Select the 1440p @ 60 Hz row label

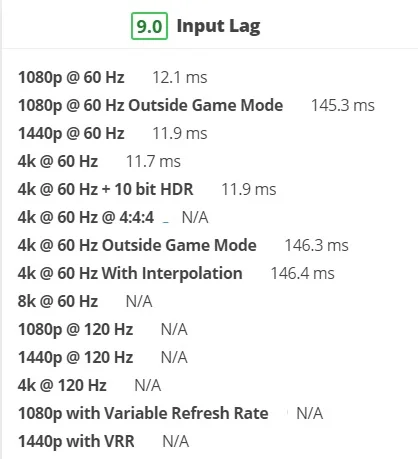click(x=71, y=133)
